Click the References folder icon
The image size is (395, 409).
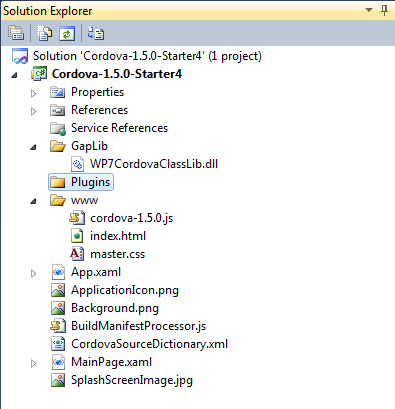click(x=57, y=110)
